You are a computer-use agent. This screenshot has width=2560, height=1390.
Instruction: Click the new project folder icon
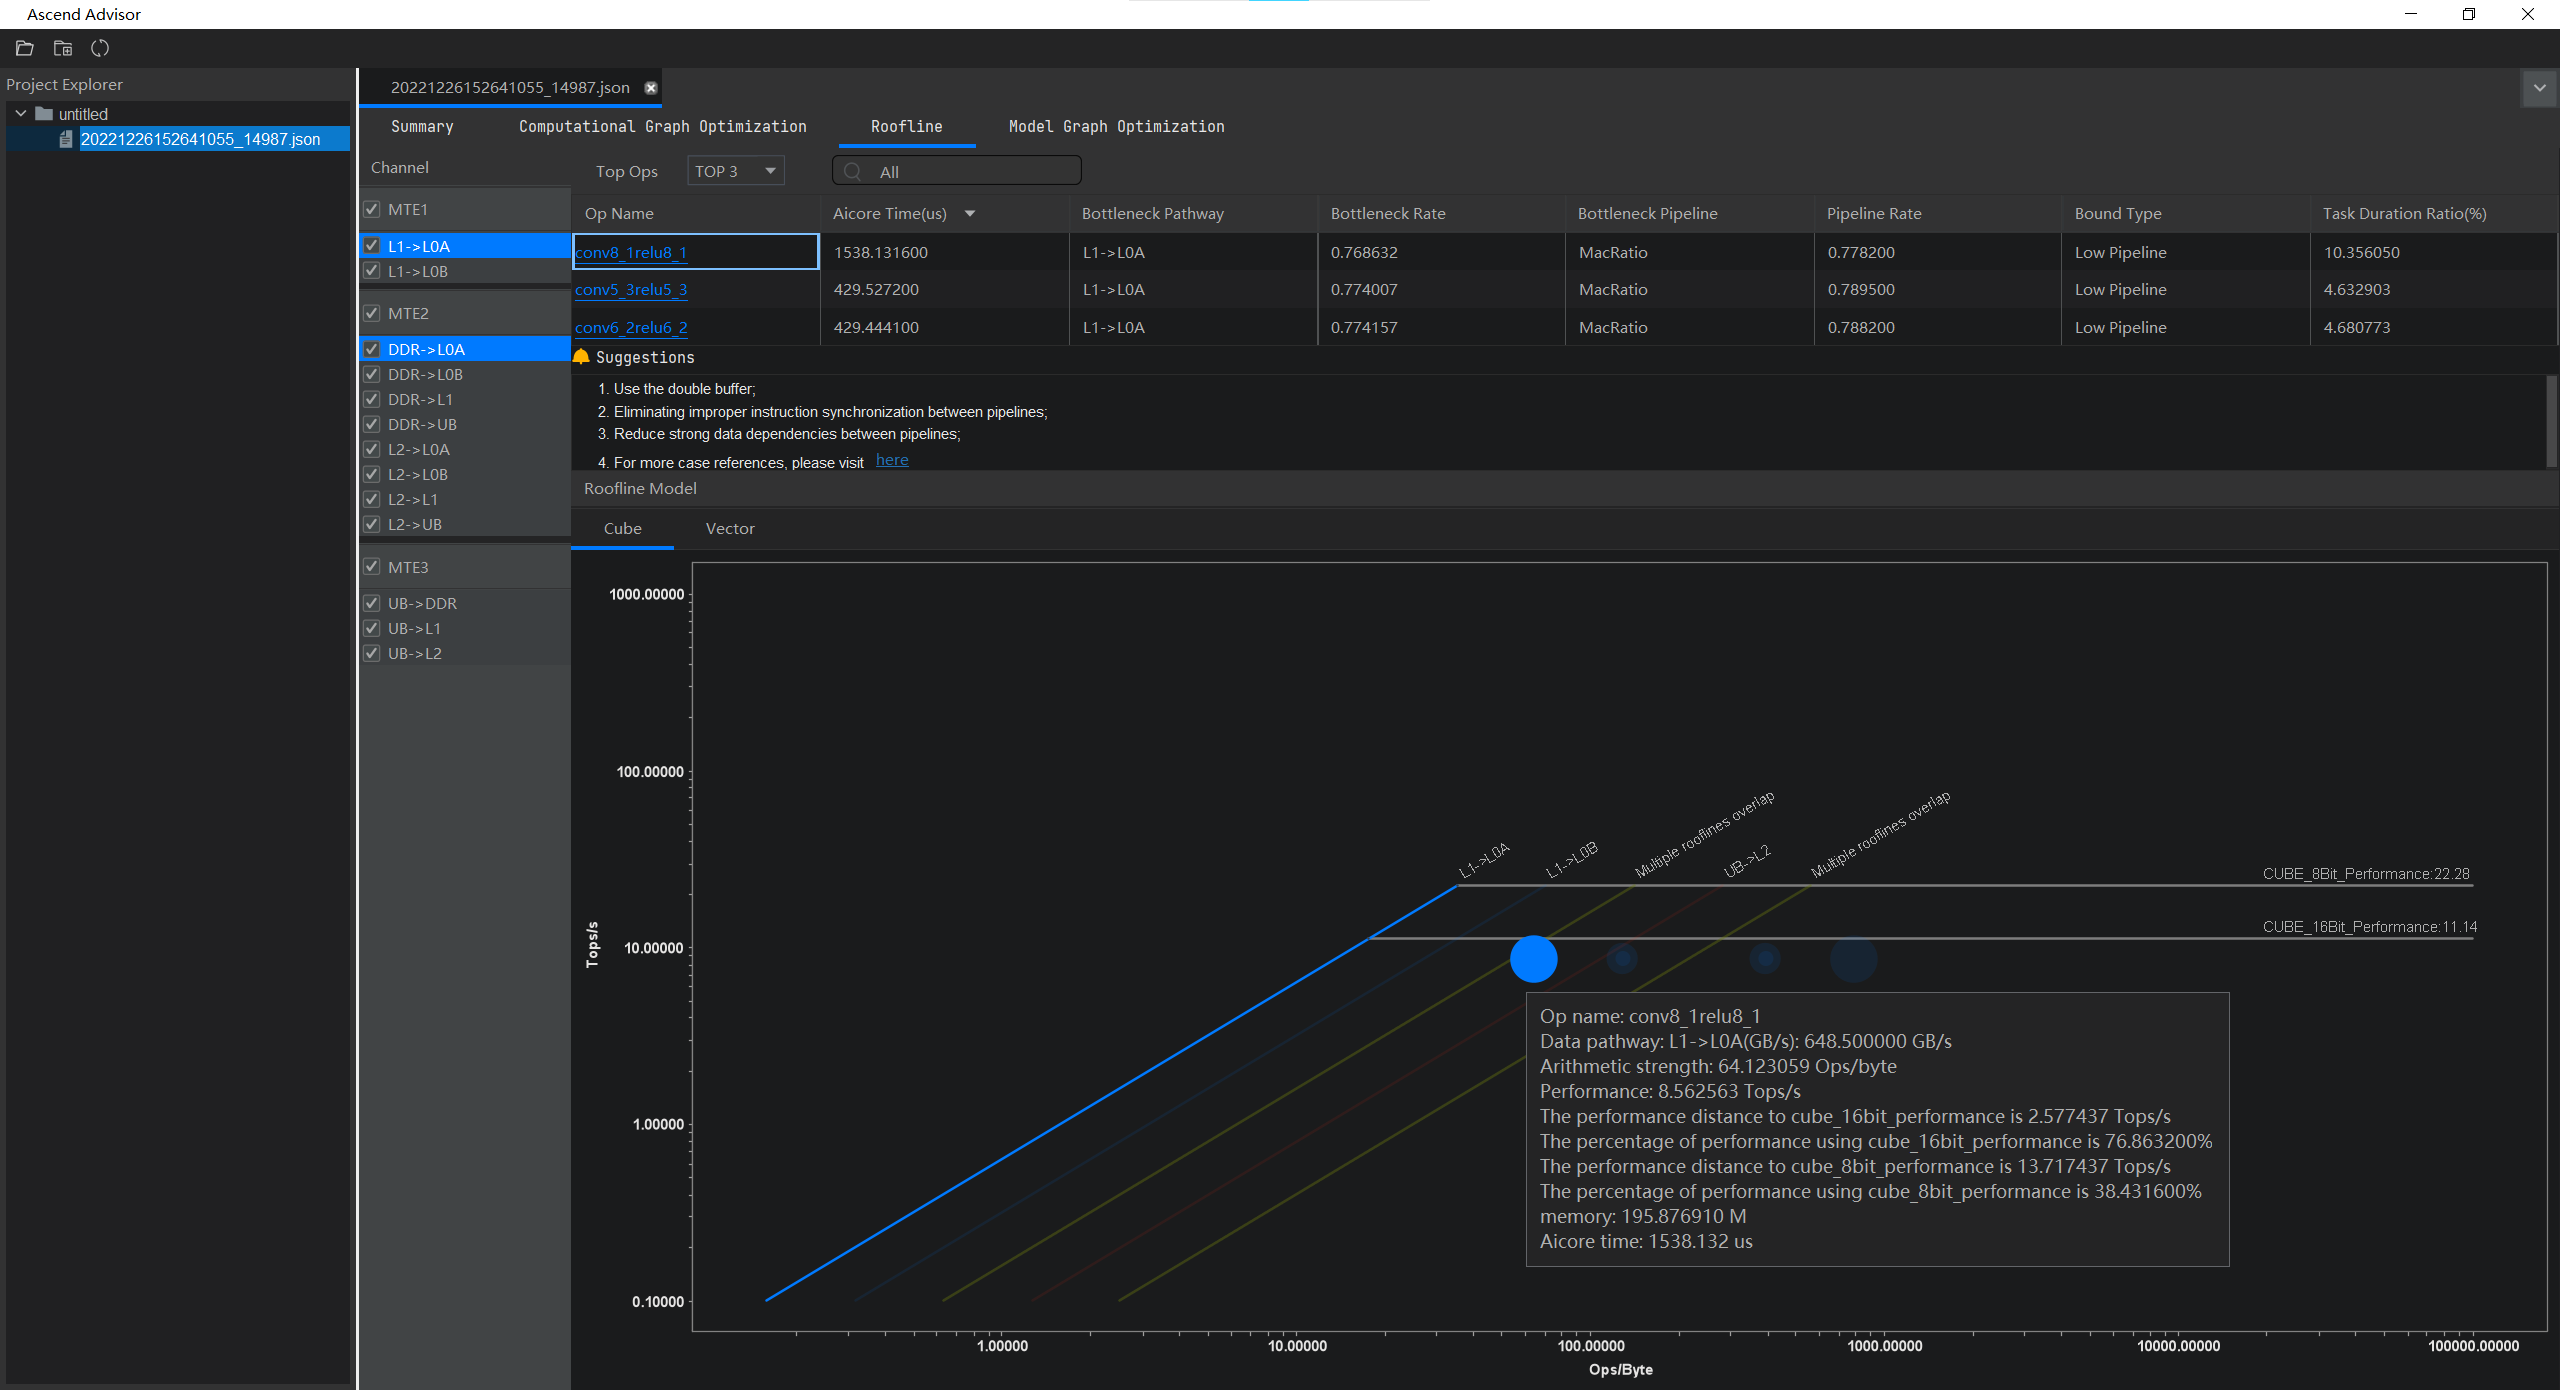63,48
